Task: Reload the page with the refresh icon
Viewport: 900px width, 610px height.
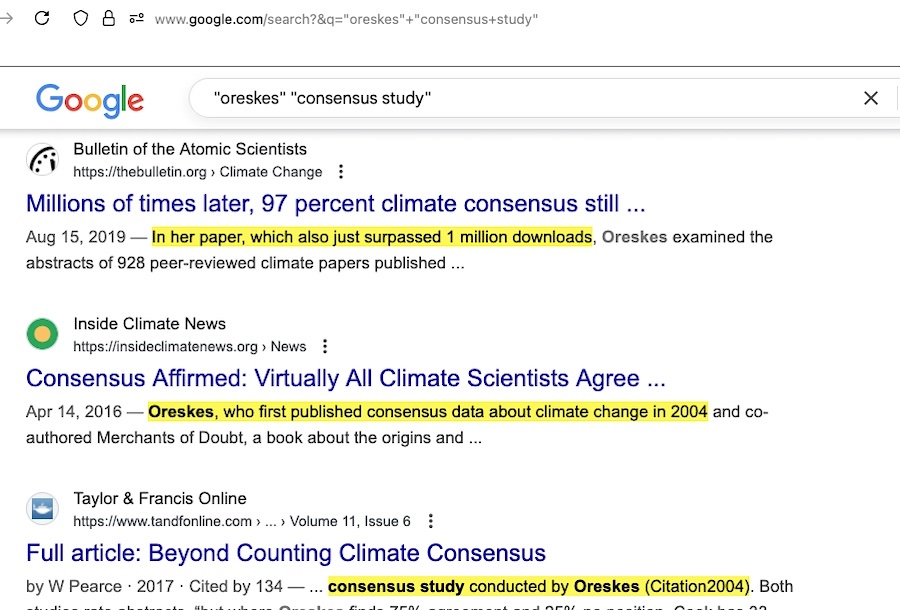Action: [x=42, y=18]
